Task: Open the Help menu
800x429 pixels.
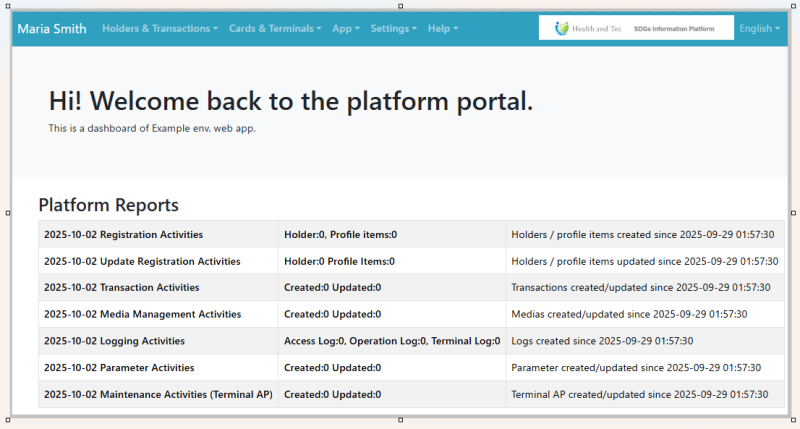Action: 443,28
